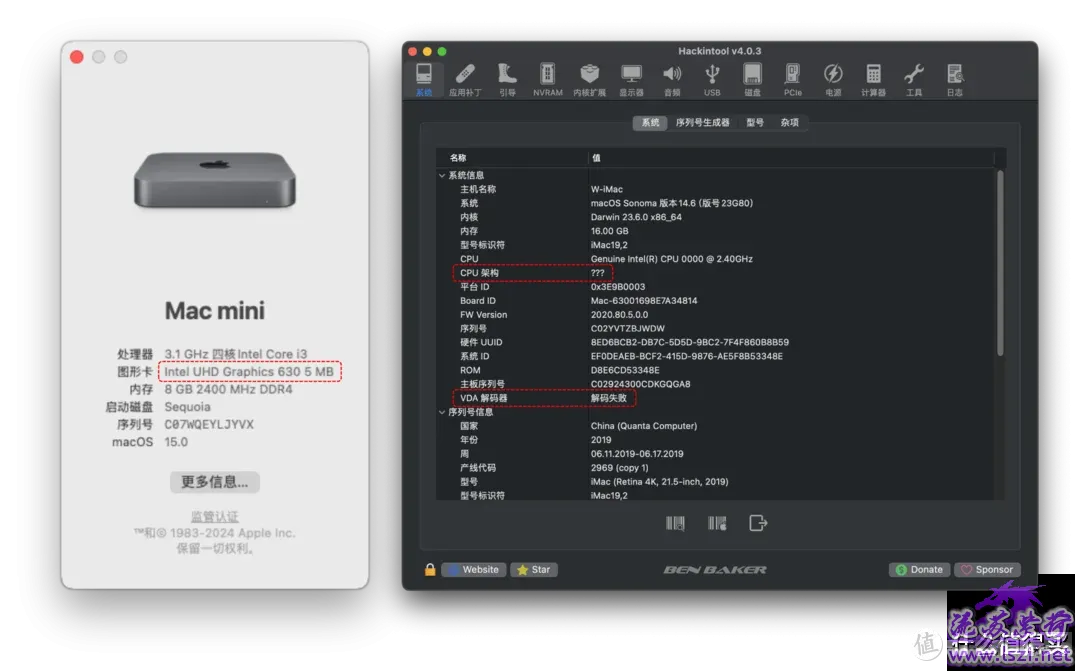Open the 内核扩展 kext toolbar icon
1080x671 pixels.
(x=590, y=79)
